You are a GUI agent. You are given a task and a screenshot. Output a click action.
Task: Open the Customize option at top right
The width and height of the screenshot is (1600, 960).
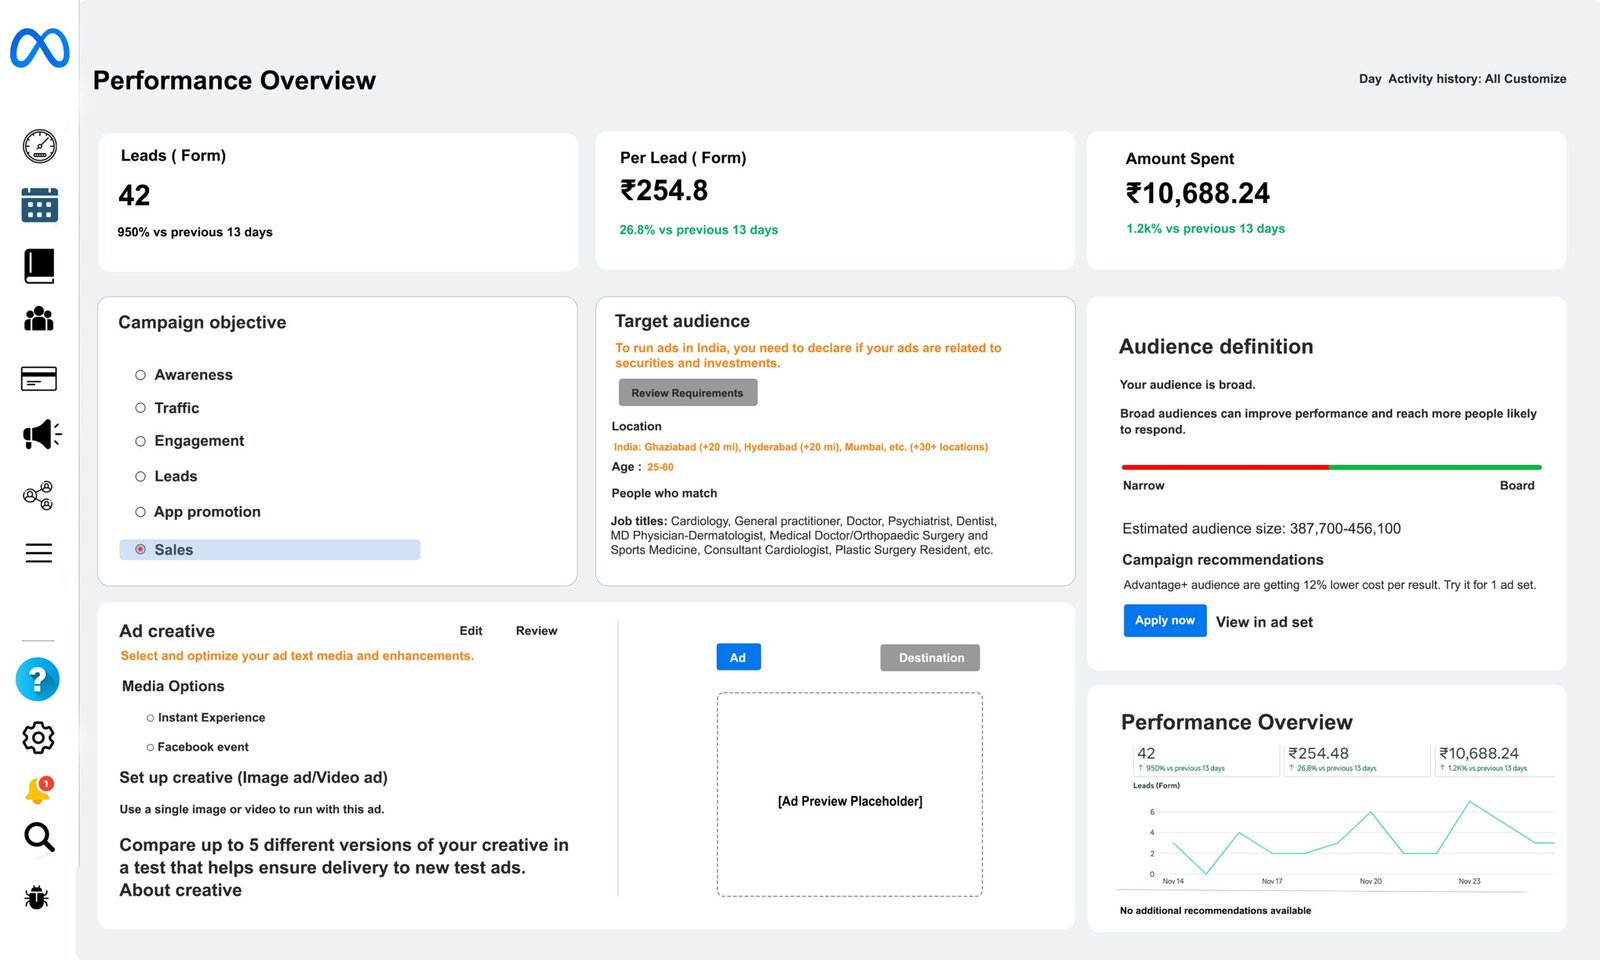point(1535,79)
